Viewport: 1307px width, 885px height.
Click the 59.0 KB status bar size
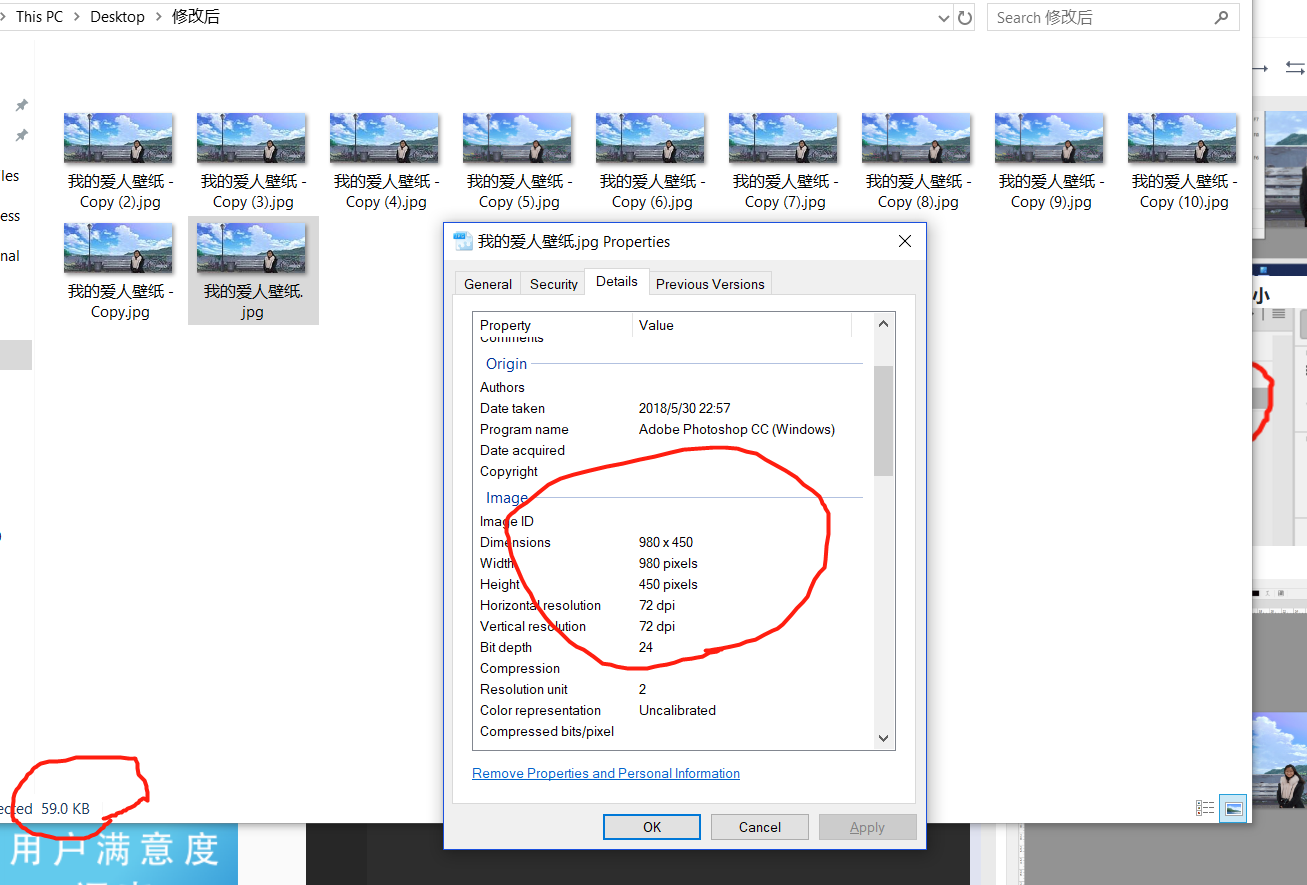coord(65,808)
